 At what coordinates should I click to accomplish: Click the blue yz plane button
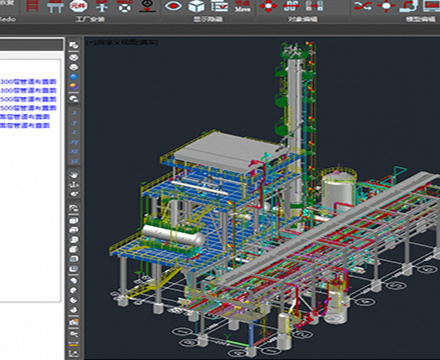(74, 161)
